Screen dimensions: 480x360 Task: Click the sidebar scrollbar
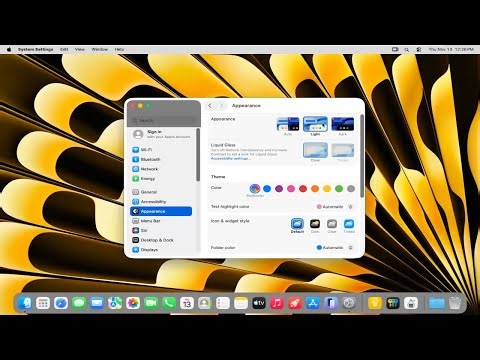click(198, 155)
